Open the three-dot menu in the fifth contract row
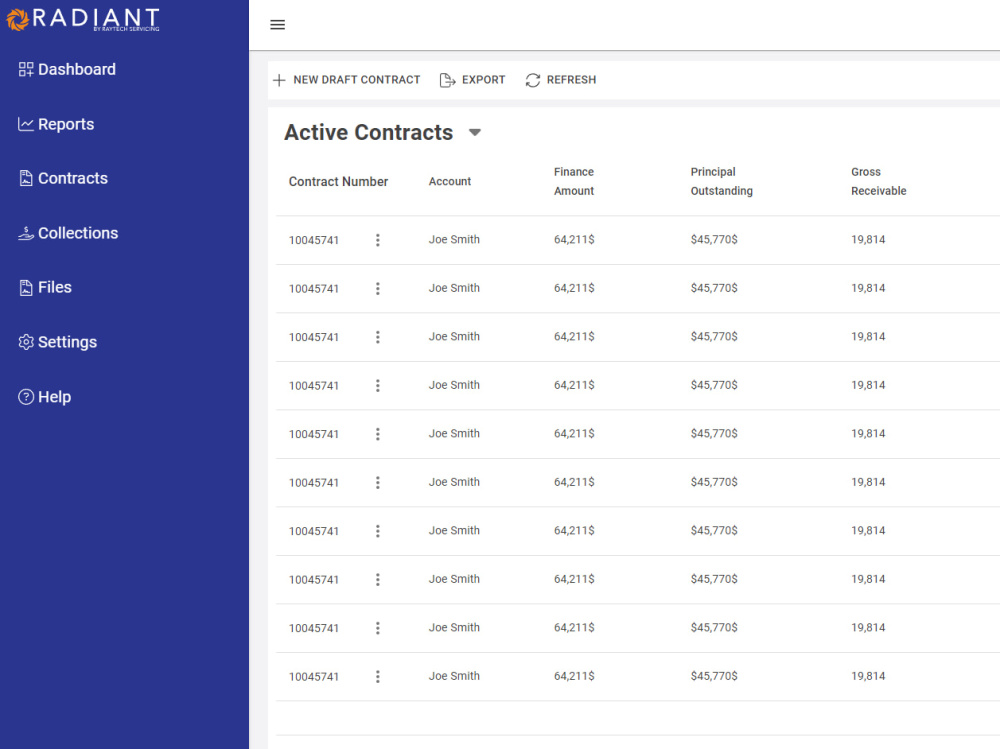This screenshot has width=1000, height=749. click(378, 434)
